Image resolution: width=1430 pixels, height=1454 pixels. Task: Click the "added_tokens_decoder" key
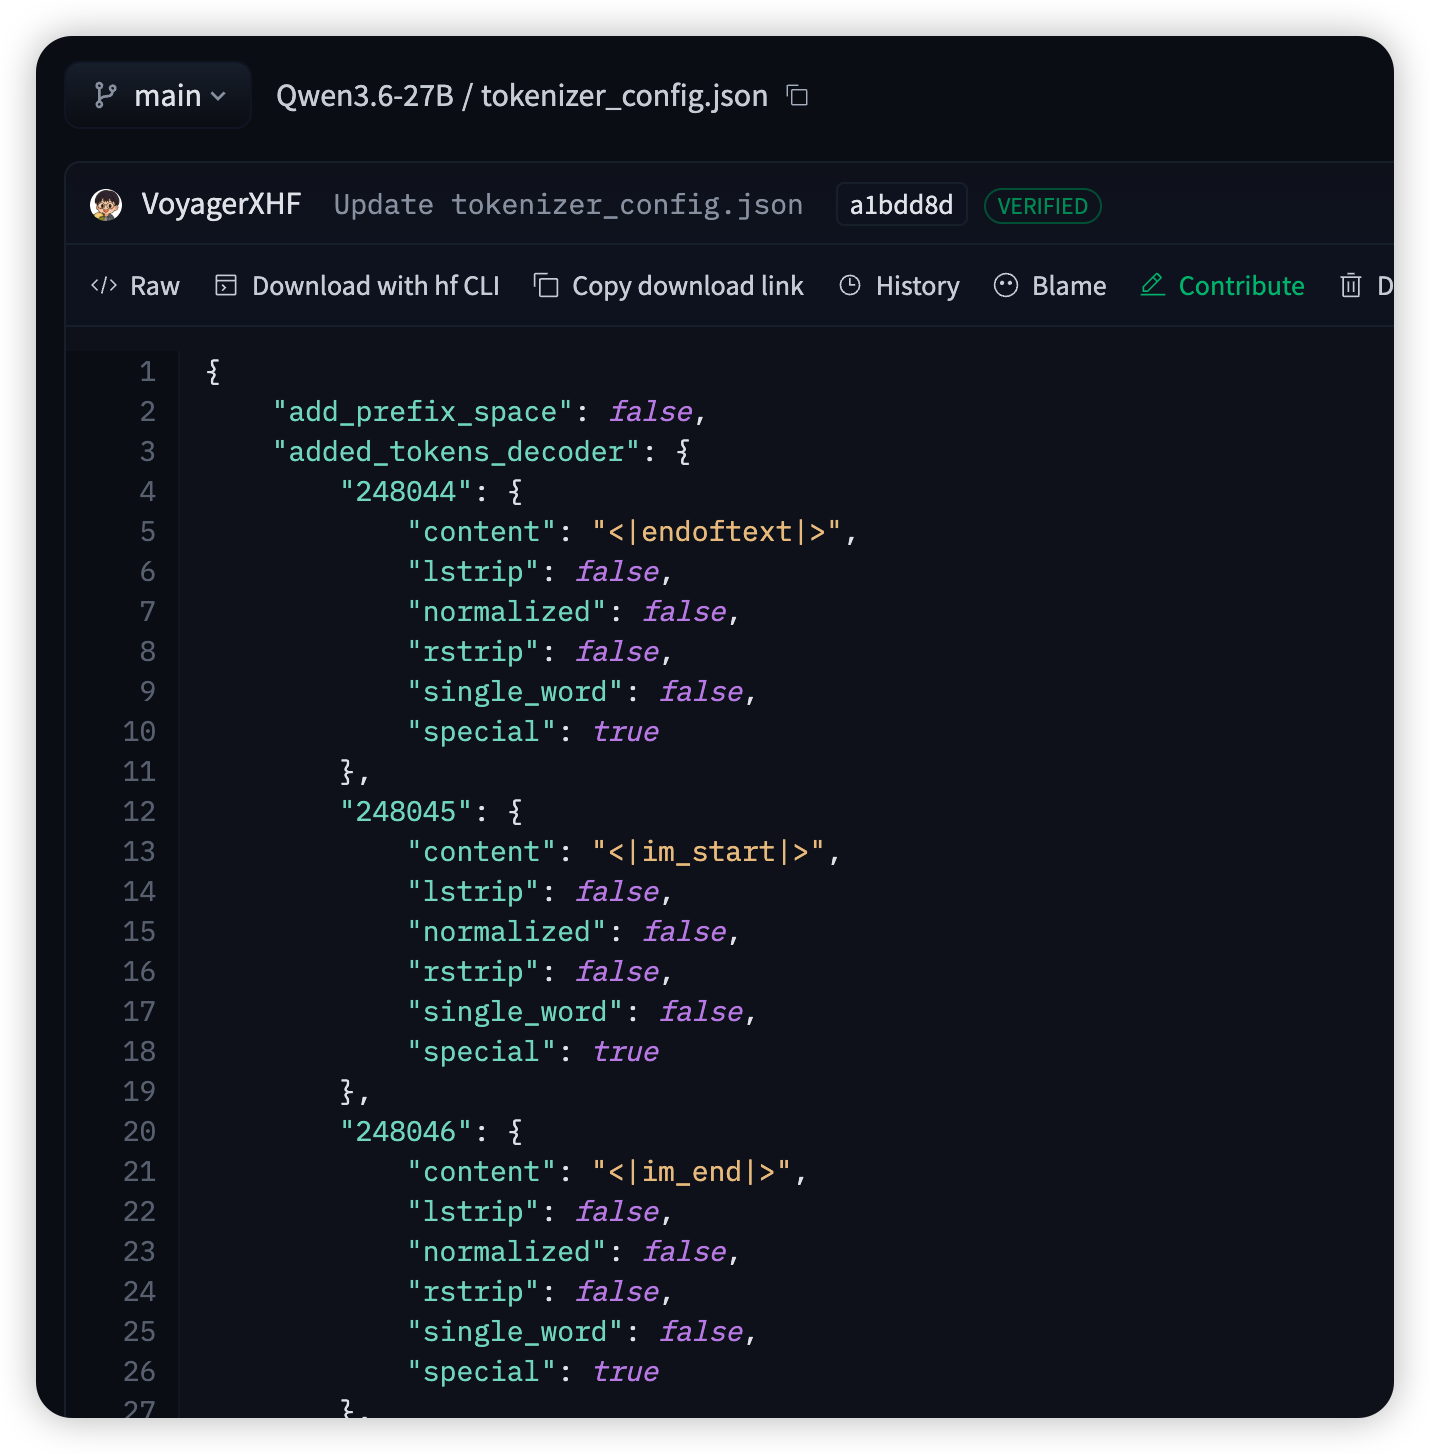pos(456,452)
